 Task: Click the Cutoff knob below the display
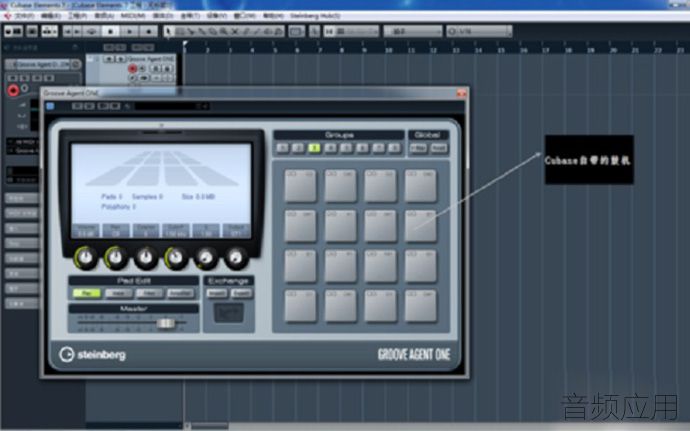176,258
